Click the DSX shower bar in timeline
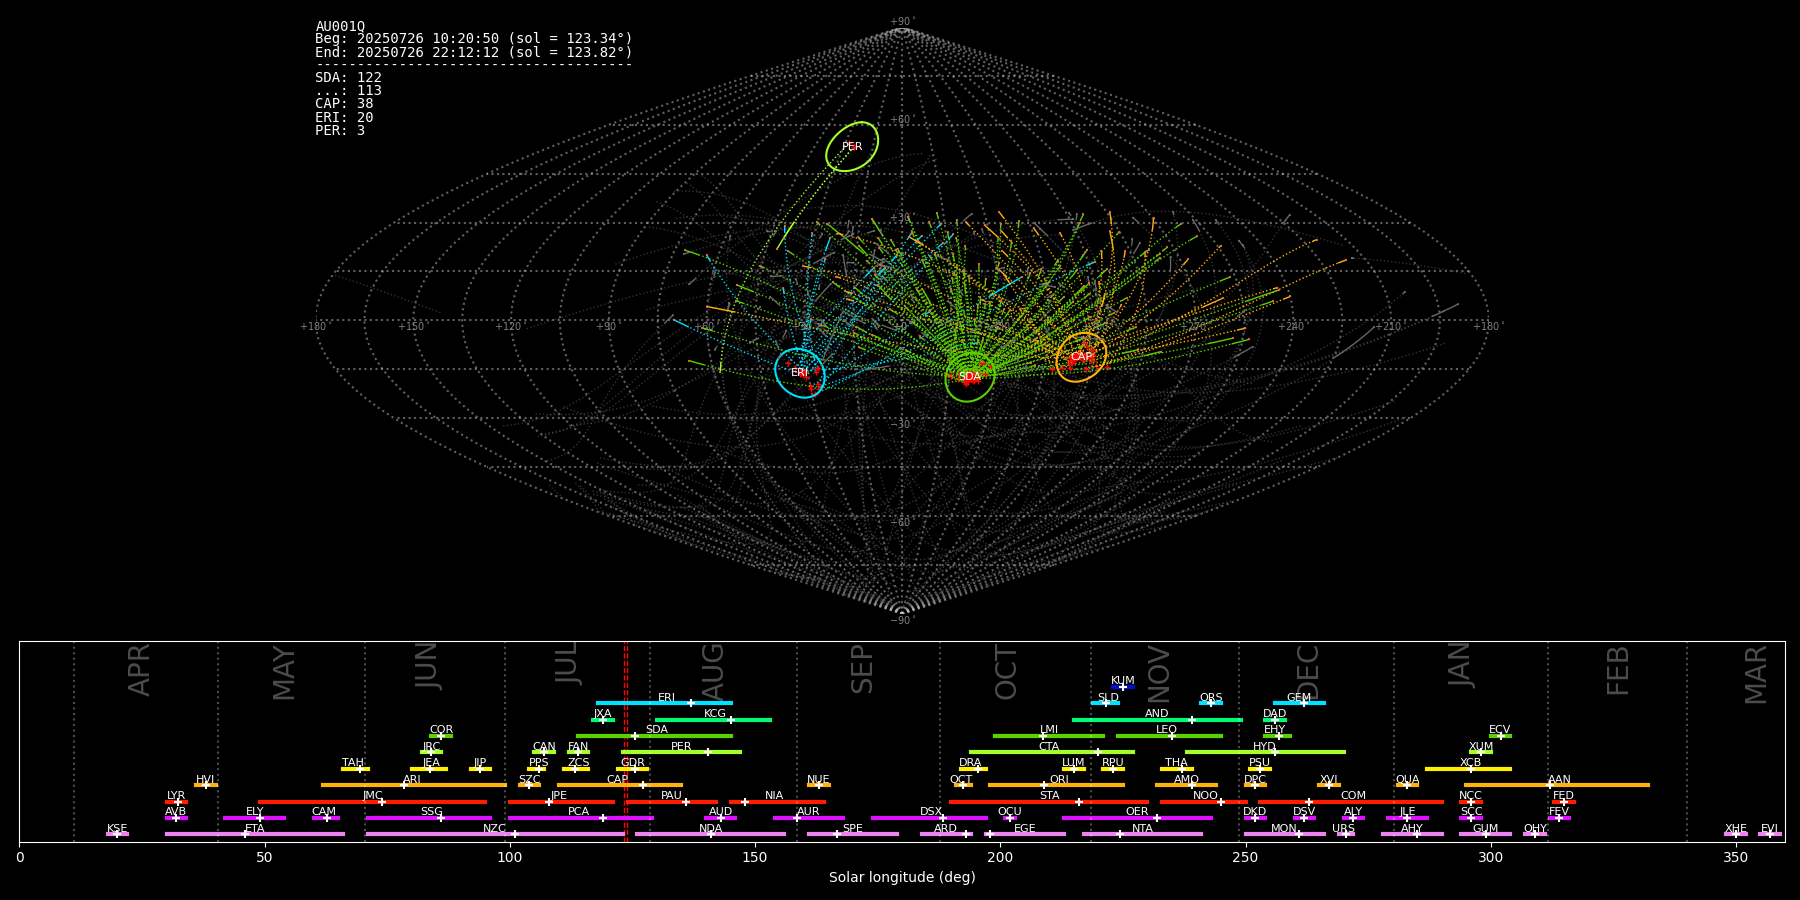This screenshot has height=900, width=1800. click(x=929, y=818)
